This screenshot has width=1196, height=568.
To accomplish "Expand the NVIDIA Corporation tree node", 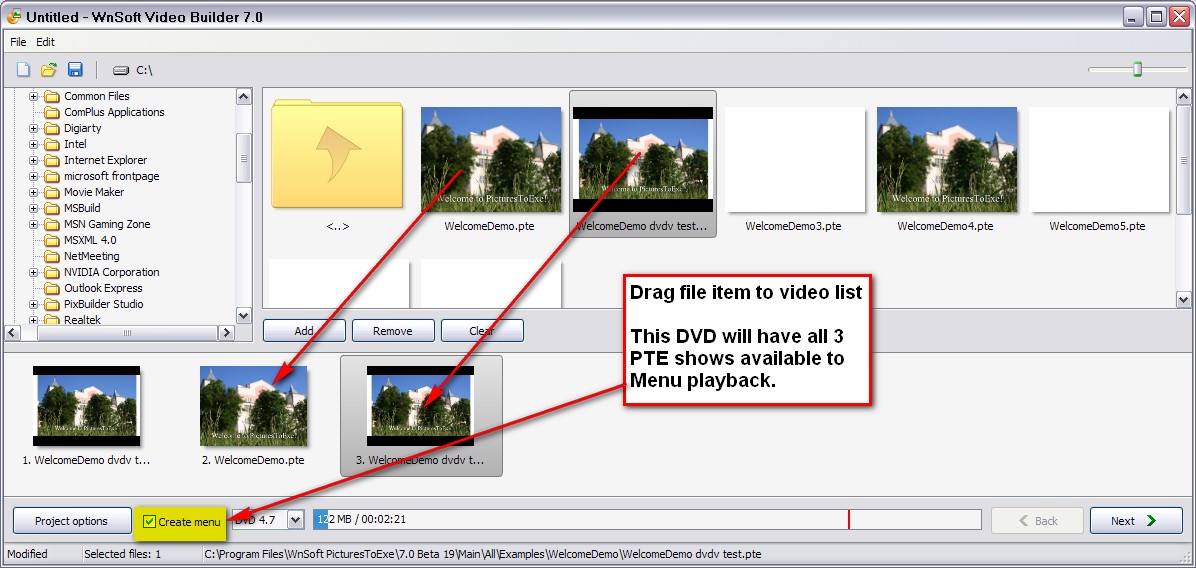I will click(x=33, y=272).
